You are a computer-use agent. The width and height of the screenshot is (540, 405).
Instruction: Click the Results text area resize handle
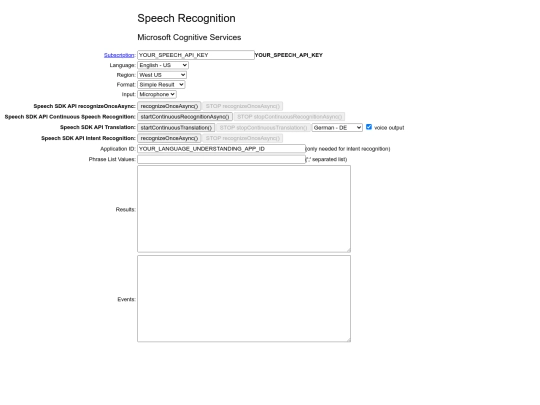click(348, 250)
